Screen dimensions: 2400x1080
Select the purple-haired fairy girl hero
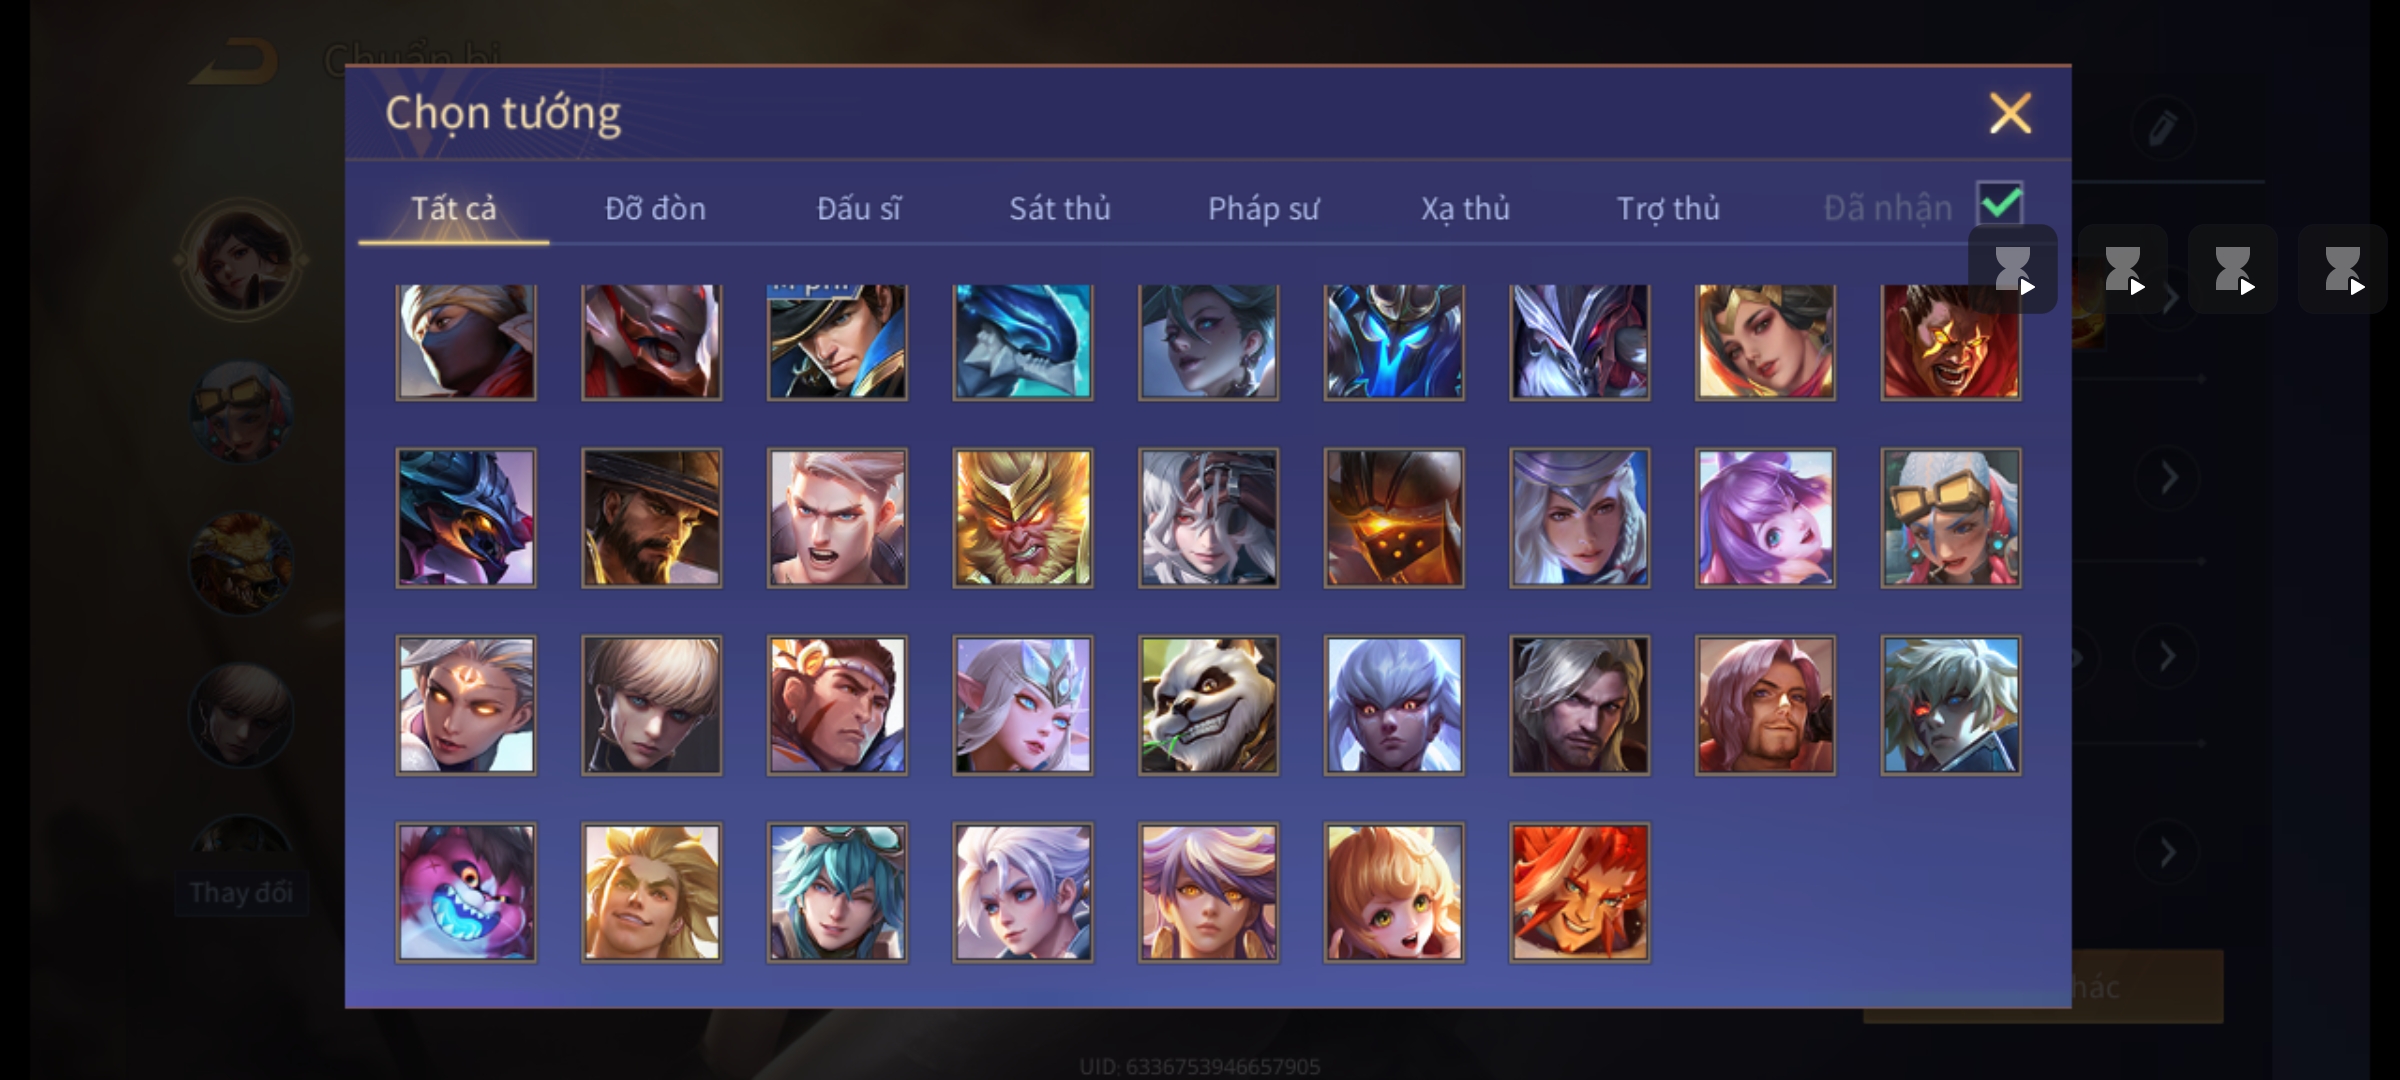[x=1765, y=518]
